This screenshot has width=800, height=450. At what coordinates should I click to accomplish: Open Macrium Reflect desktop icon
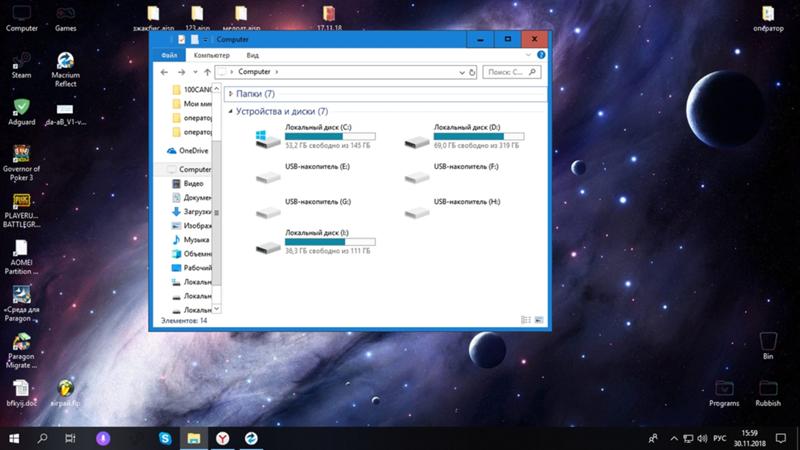click(x=65, y=70)
